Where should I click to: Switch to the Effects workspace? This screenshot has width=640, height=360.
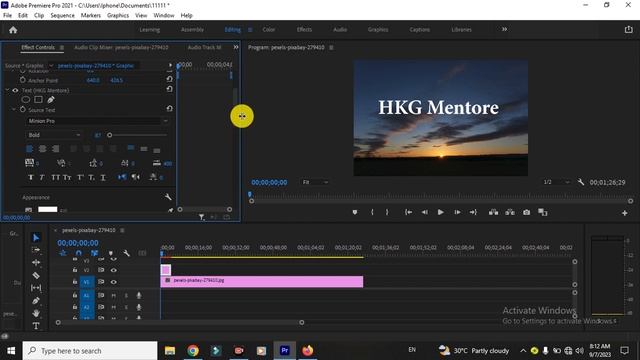[x=304, y=29]
